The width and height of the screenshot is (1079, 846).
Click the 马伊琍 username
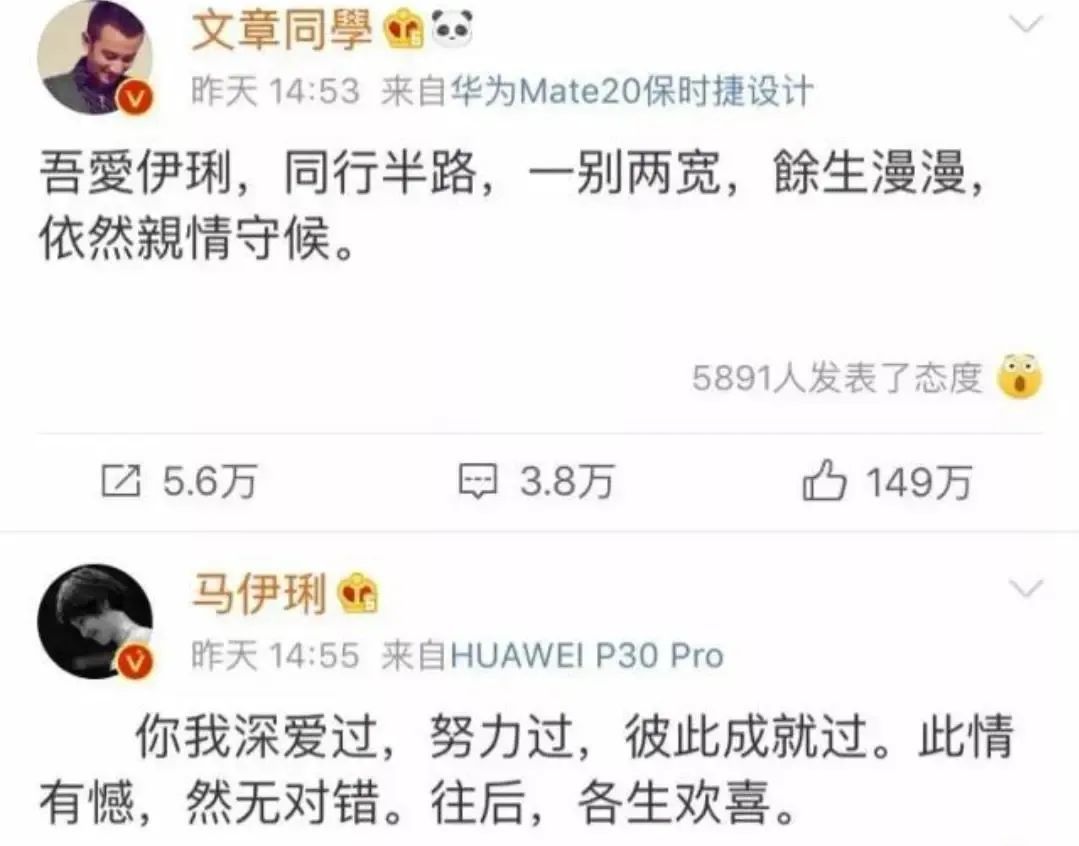[259, 593]
